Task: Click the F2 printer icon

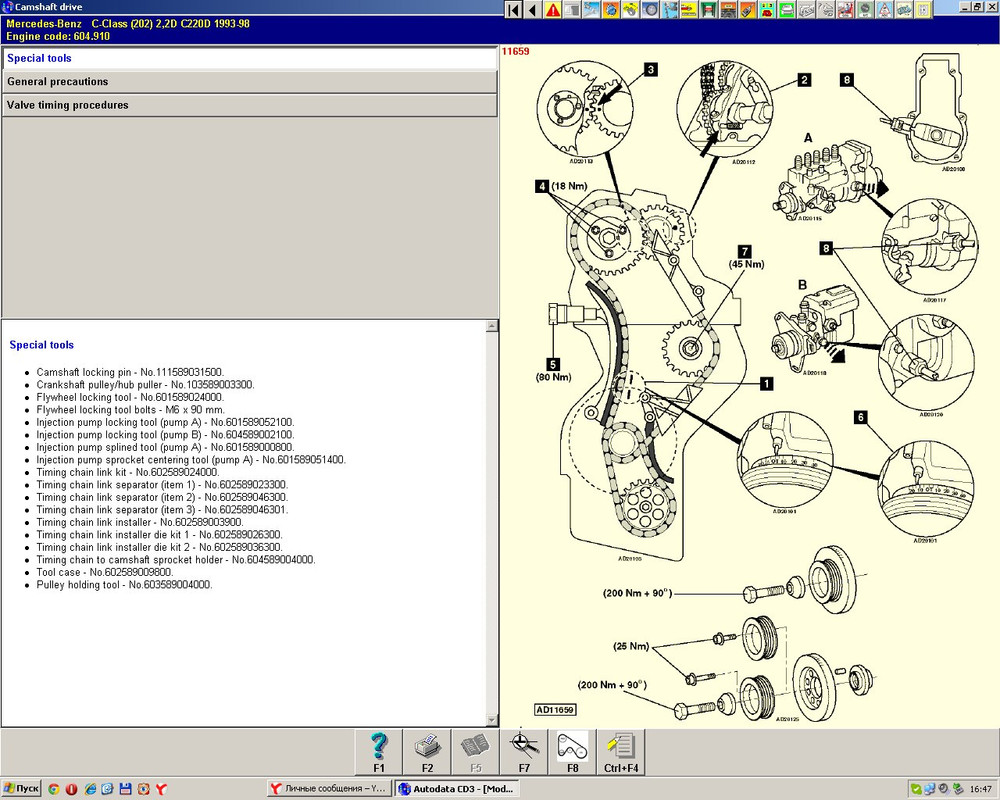Action: pyautogui.click(x=427, y=752)
